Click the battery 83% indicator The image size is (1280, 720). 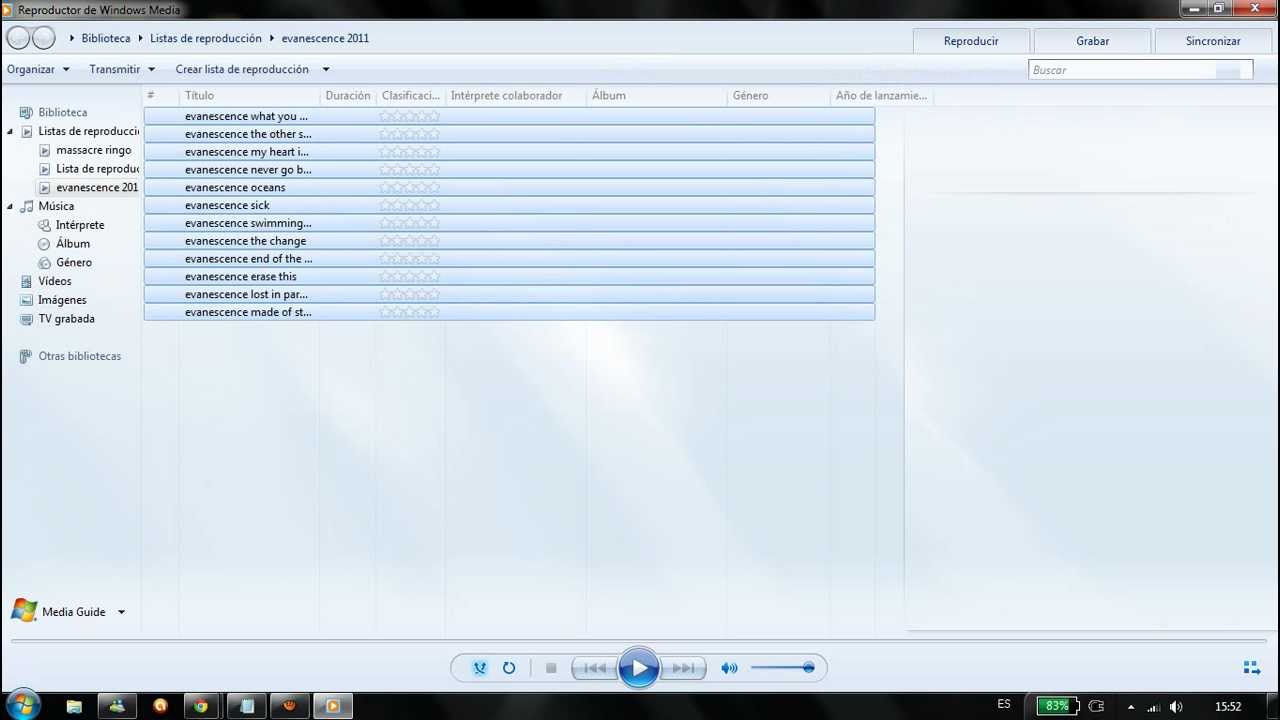(1056, 706)
